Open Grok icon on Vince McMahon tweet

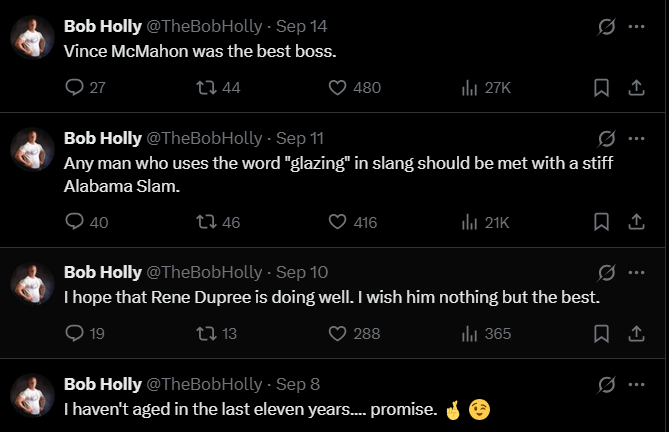(606, 27)
